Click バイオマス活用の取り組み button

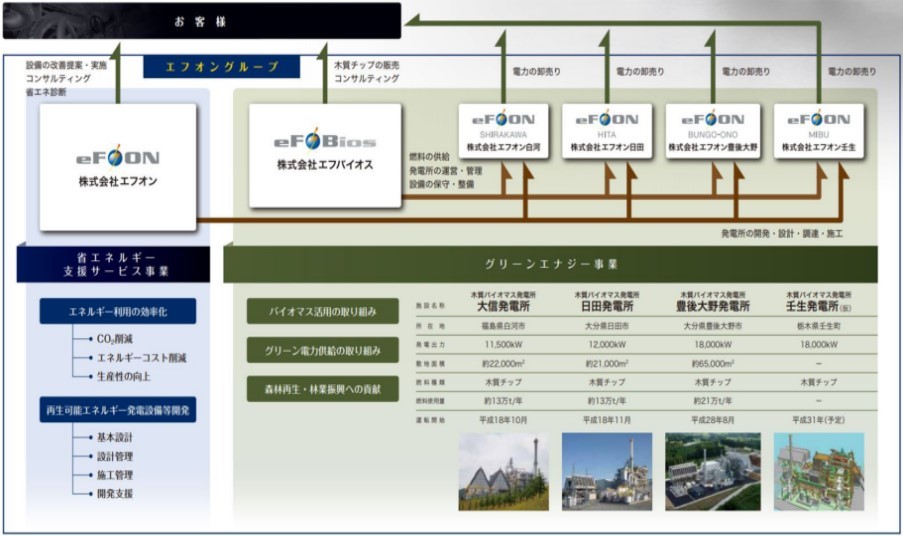click(322, 311)
